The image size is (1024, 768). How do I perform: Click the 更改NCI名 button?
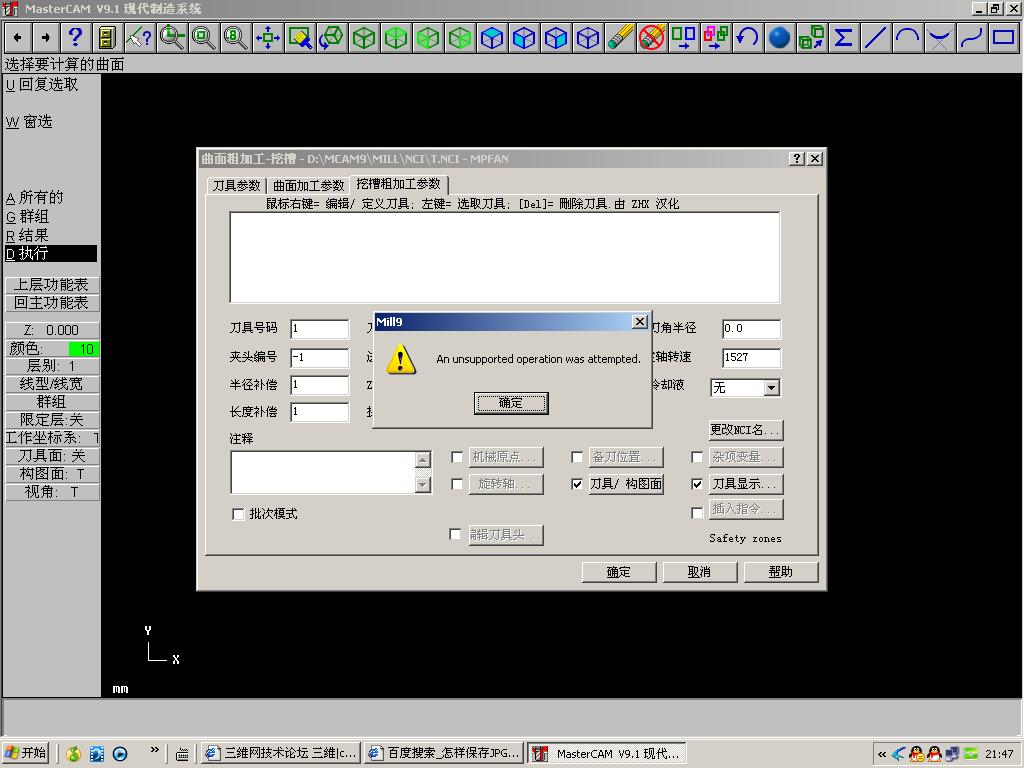(745, 430)
